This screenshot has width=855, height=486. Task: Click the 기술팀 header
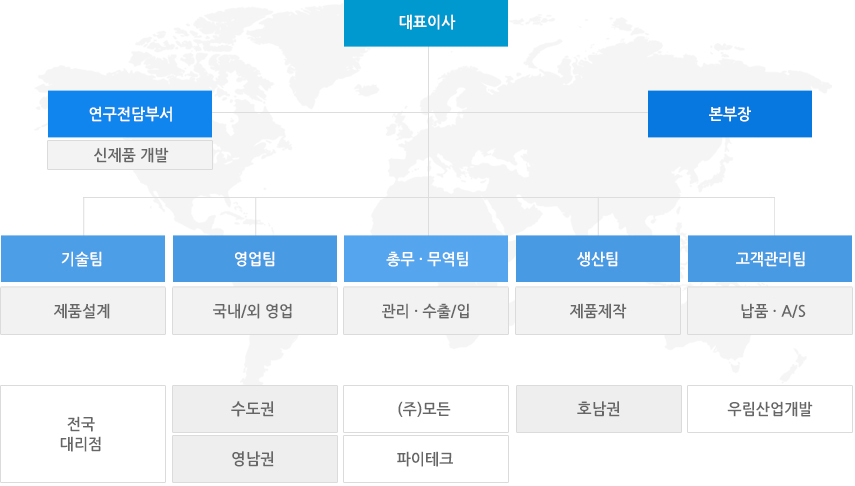pos(83,259)
